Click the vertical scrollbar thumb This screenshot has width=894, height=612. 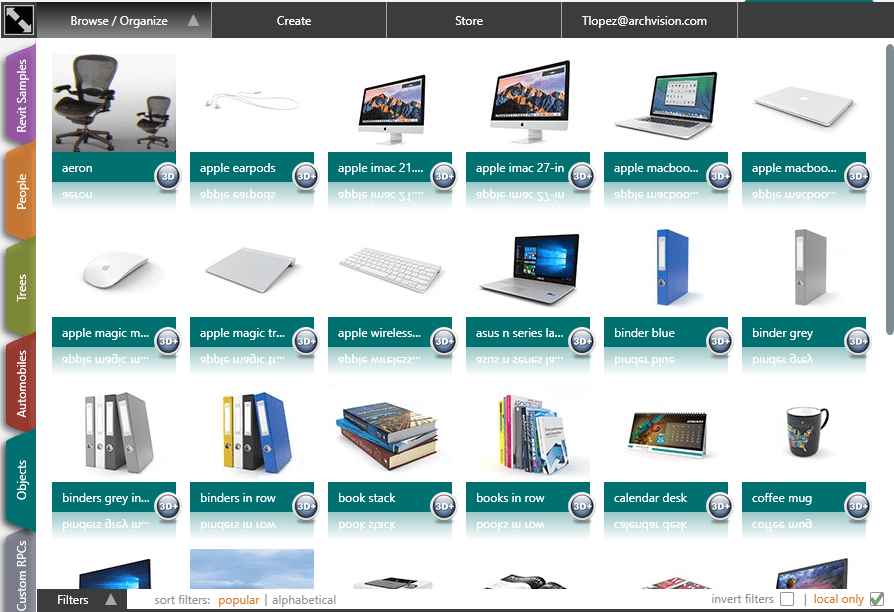coord(889,188)
